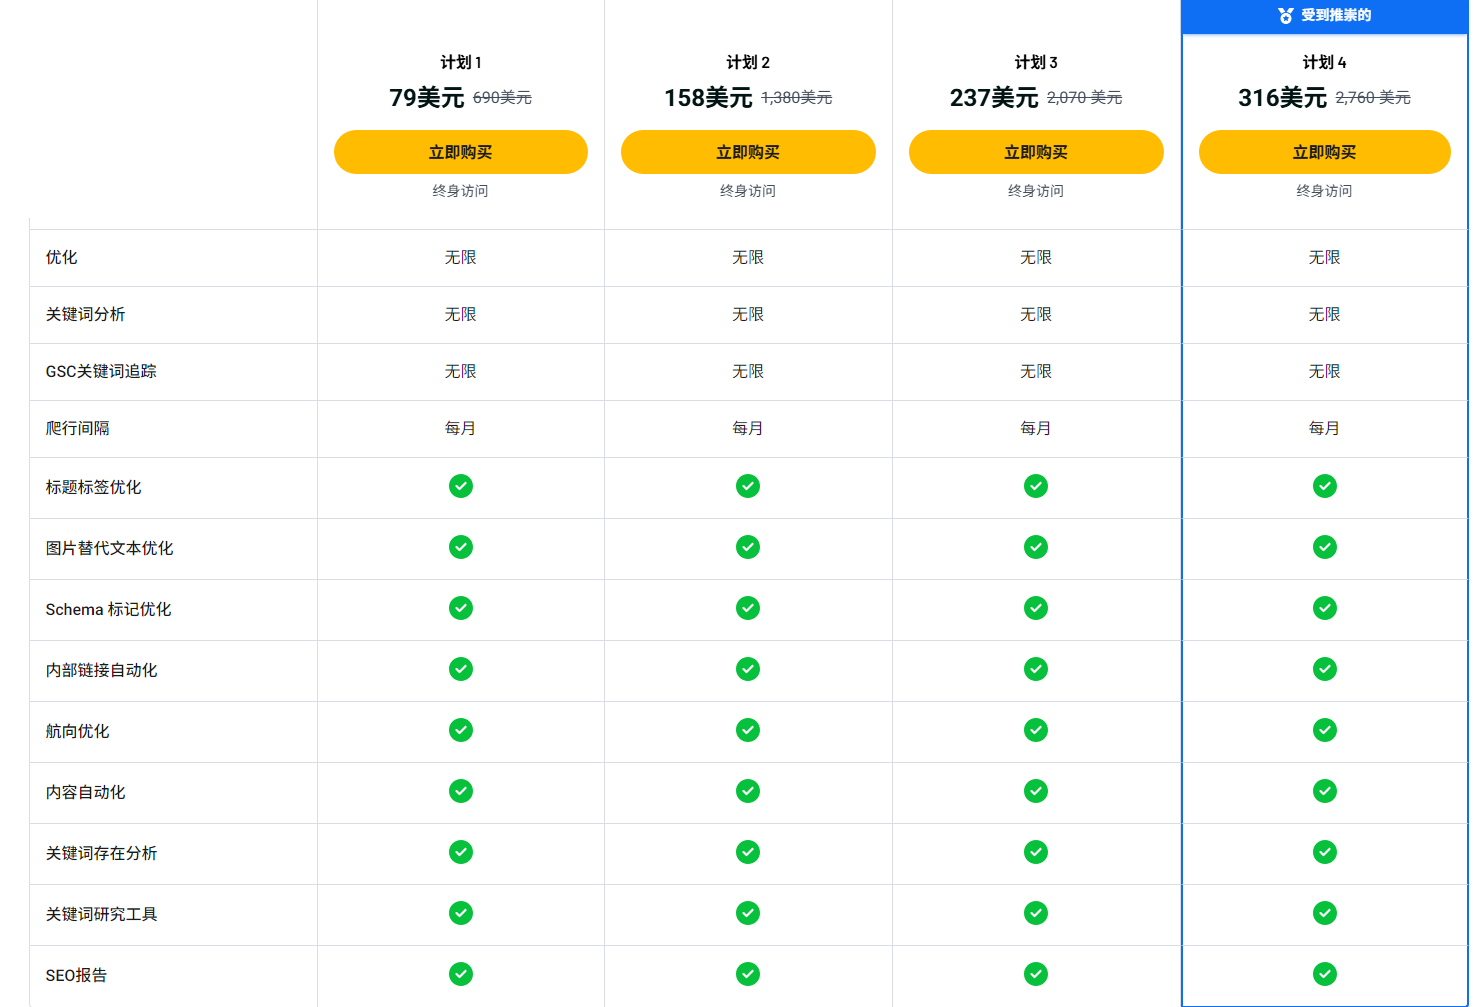Click 计划 1 checkmark for SEO报告

pyautogui.click(x=460, y=974)
